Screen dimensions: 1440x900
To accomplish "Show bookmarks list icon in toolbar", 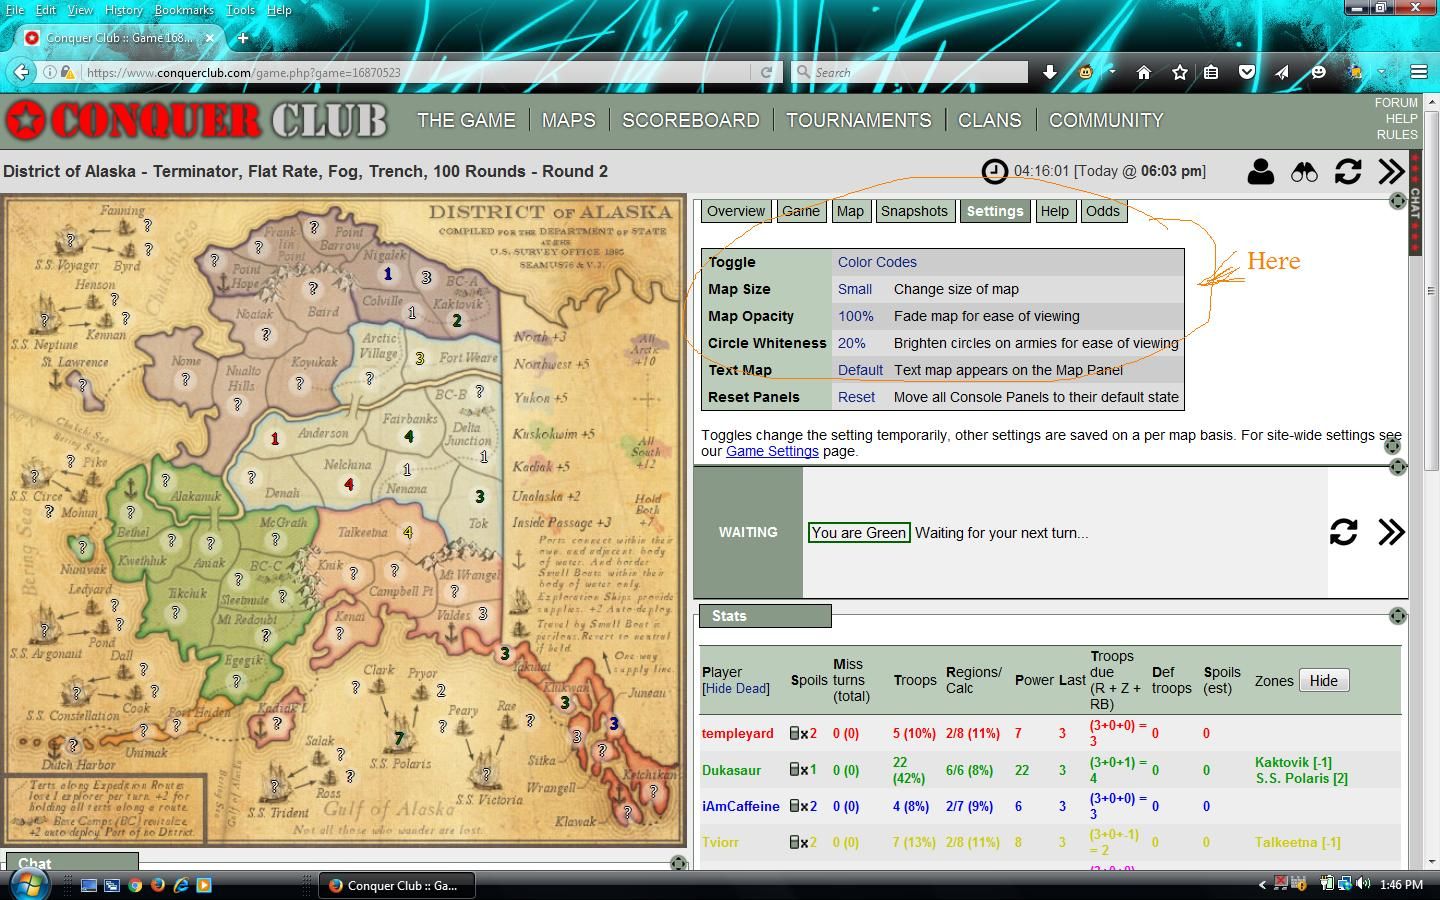I will pyautogui.click(x=1211, y=72).
